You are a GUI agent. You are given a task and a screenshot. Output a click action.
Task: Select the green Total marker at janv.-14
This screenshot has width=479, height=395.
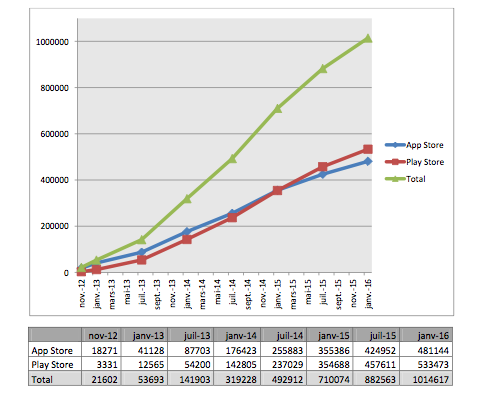point(187,199)
